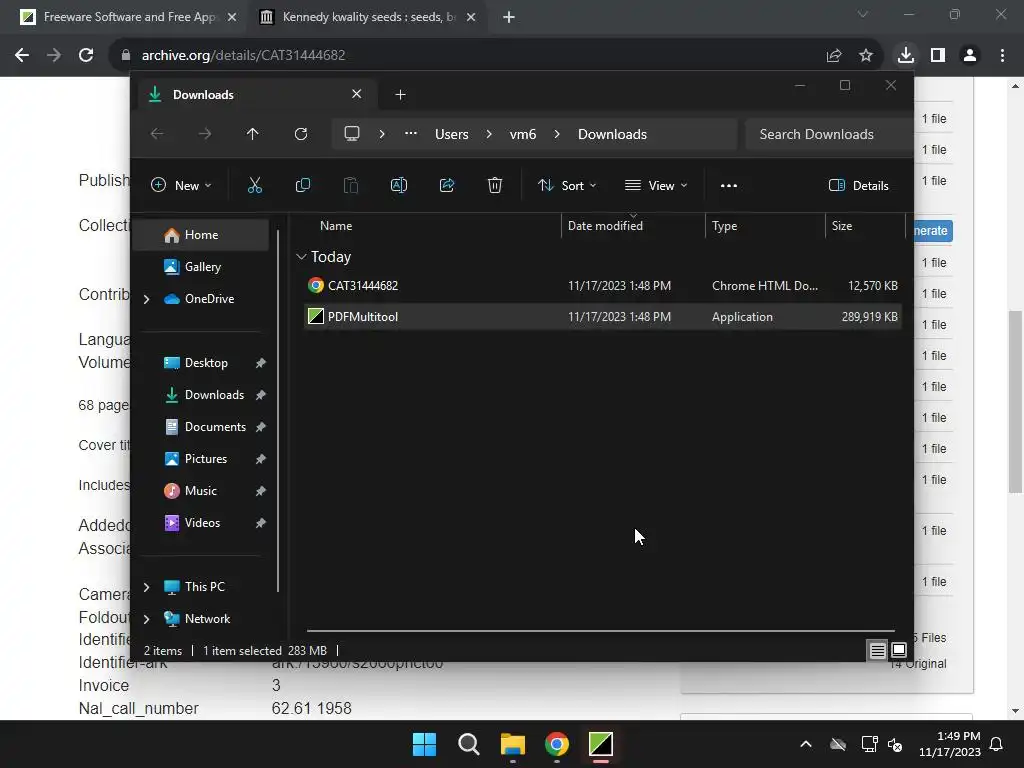Click the PDFMultitool icon on taskbar

(x=601, y=744)
